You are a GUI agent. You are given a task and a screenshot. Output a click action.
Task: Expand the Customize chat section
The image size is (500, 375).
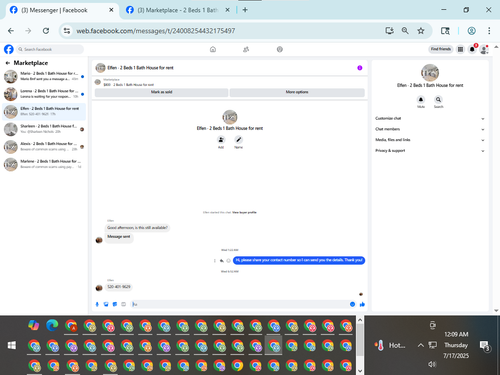(430, 118)
